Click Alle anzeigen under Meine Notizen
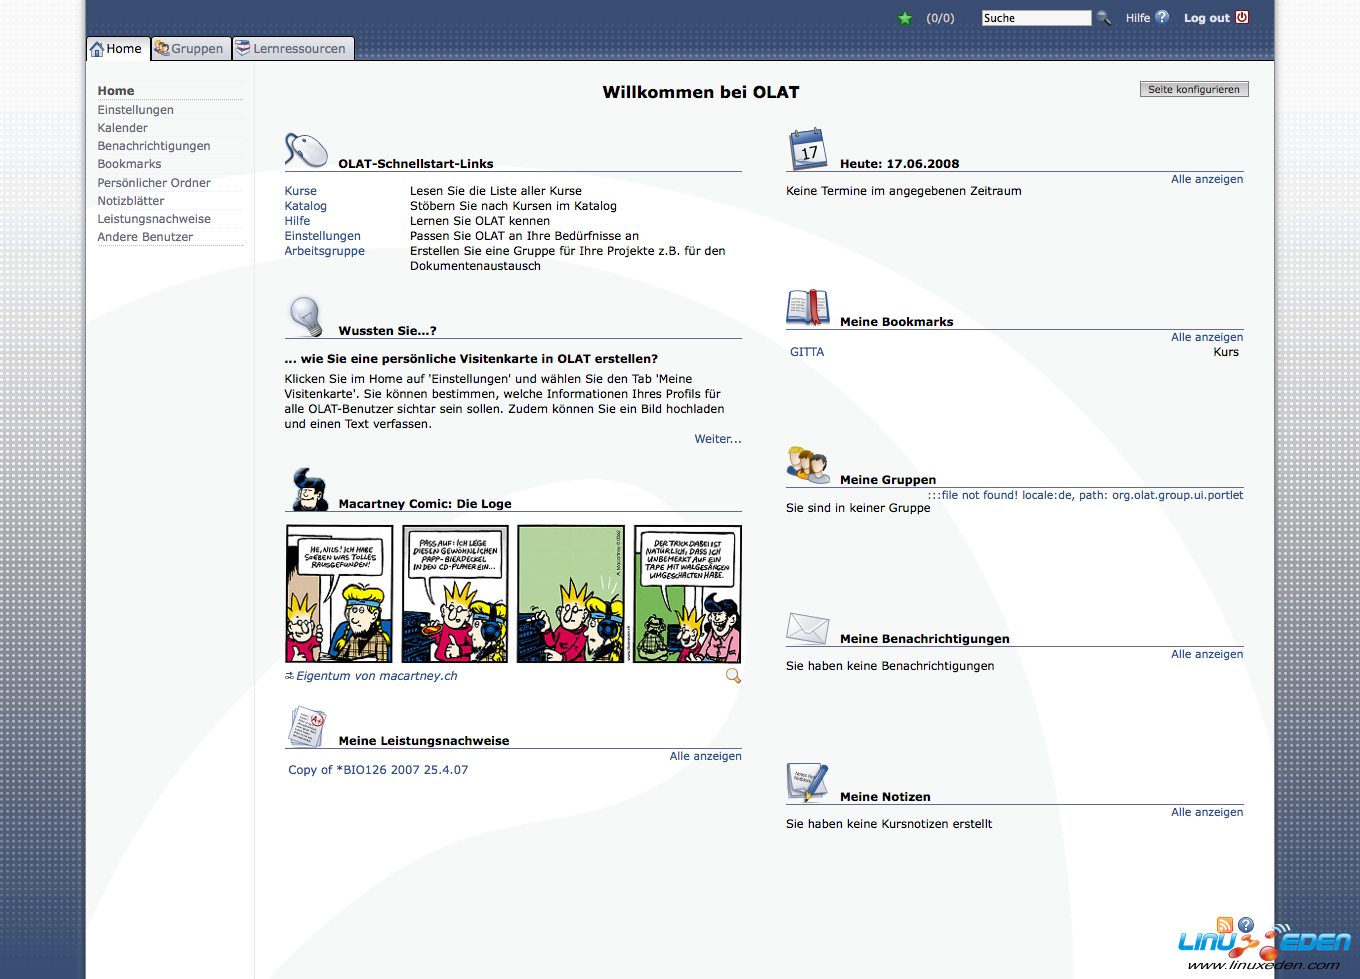1360x979 pixels. [x=1207, y=812]
